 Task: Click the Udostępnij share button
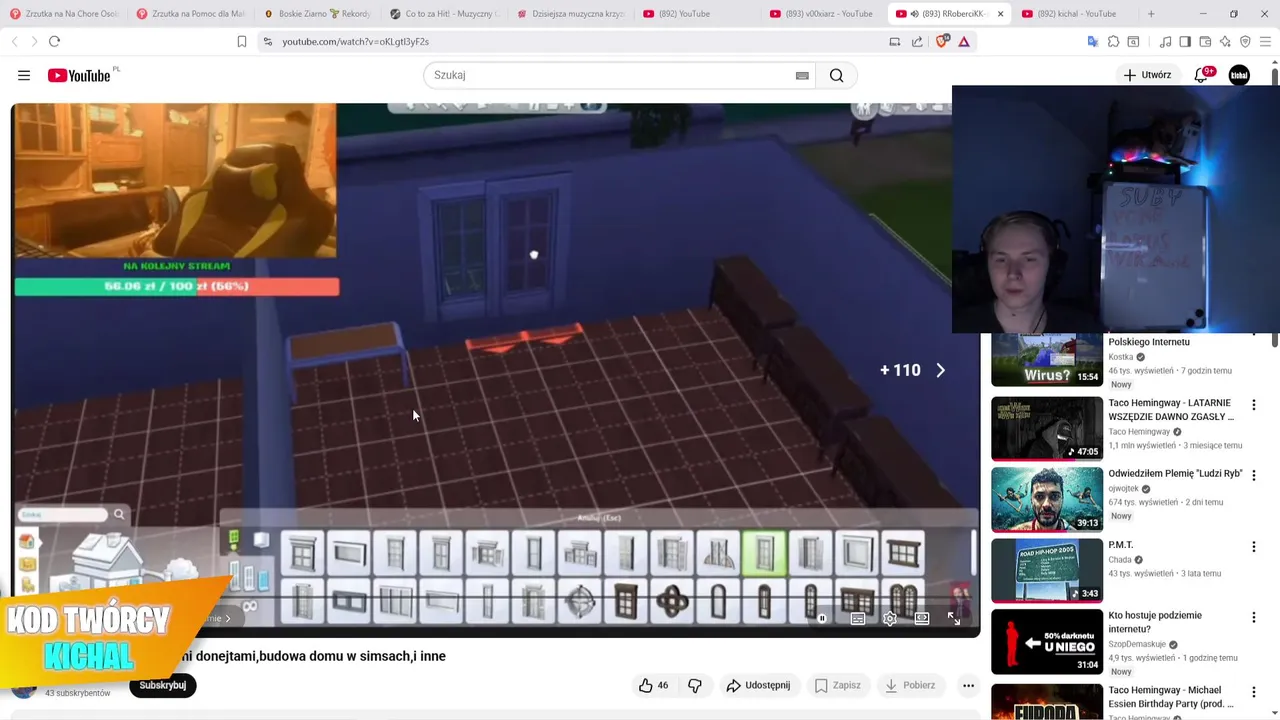click(x=758, y=685)
